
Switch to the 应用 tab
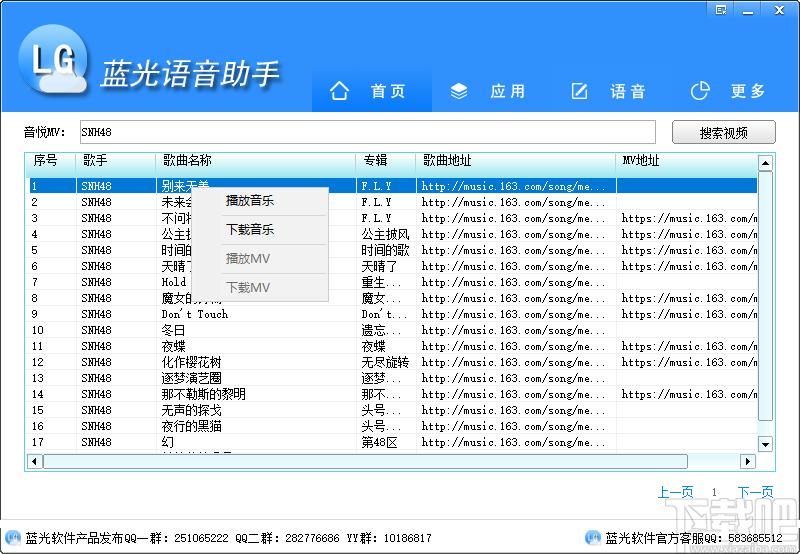[x=492, y=91]
